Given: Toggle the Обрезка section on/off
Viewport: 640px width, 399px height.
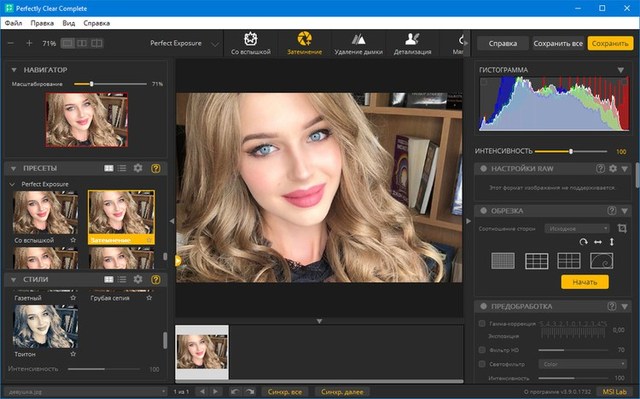Looking at the screenshot, I should 484,211.
